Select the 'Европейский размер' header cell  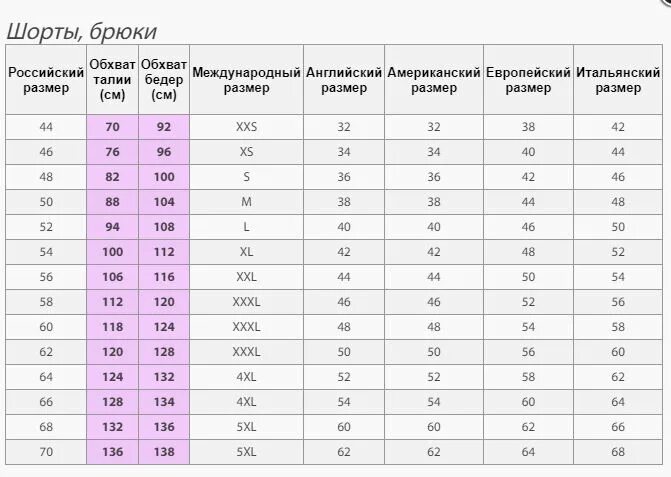tap(528, 80)
